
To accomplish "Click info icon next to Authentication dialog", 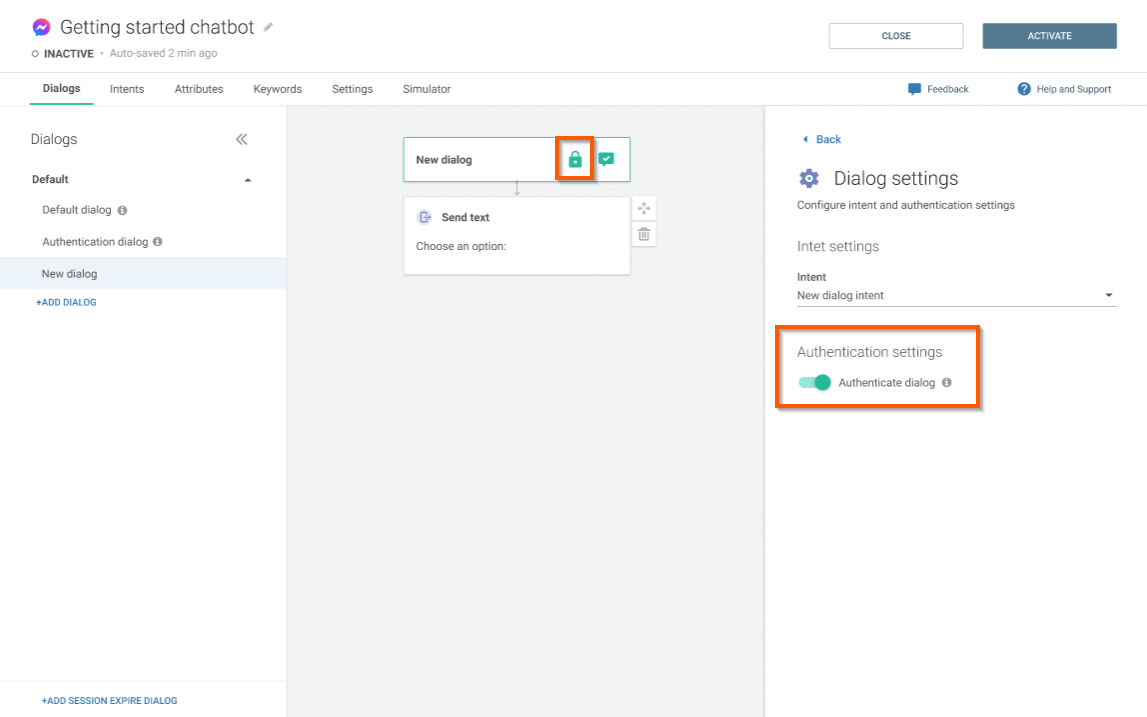I will pyautogui.click(x=158, y=242).
